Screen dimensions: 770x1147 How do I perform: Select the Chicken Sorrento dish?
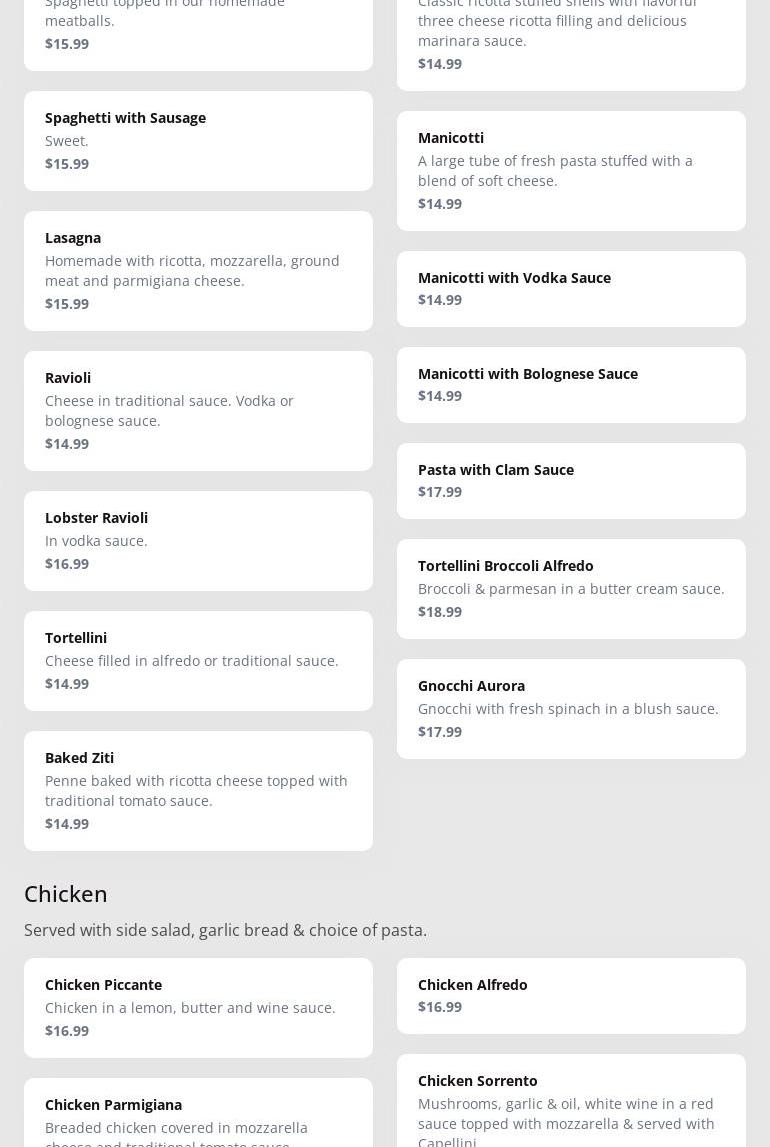(x=571, y=1105)
